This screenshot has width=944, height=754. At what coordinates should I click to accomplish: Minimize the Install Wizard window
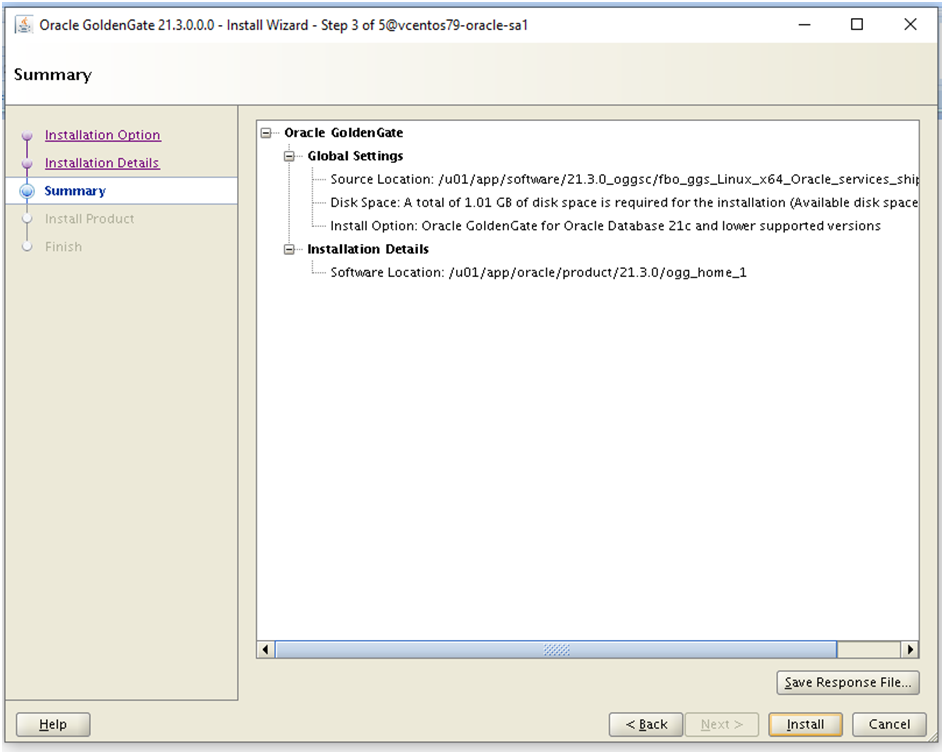(804, 25)
